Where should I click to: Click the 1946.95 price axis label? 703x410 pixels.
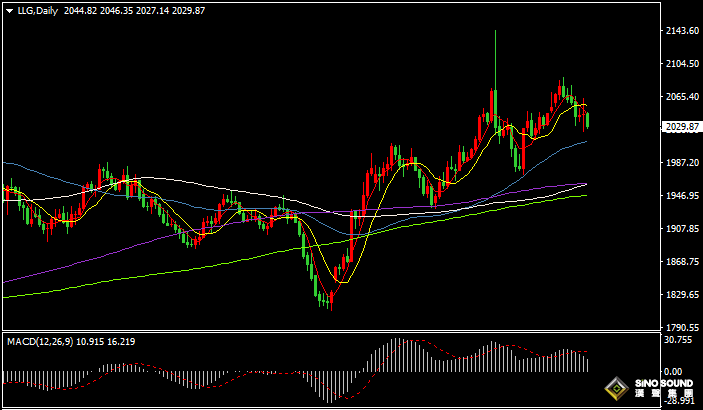coord(681,196)
